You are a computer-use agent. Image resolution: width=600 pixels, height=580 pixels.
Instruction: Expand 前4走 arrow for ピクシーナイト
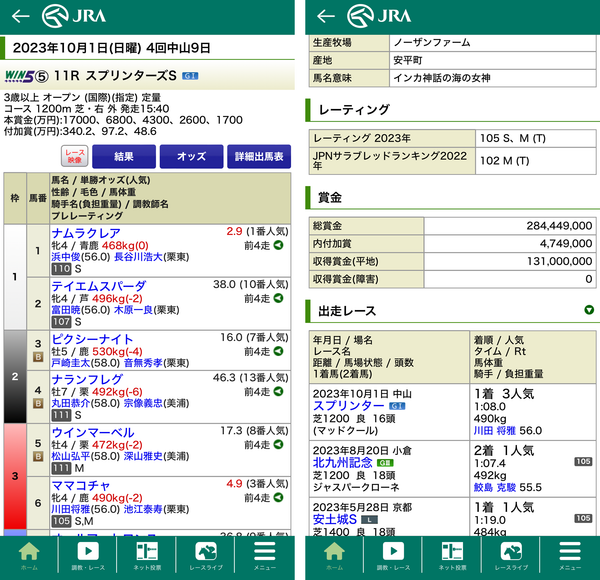tap(279, 351)
